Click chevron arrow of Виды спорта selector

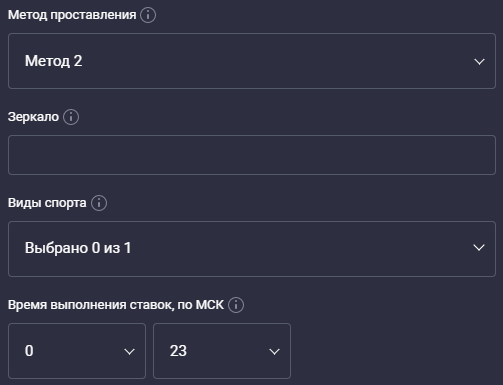coord(479,248)
